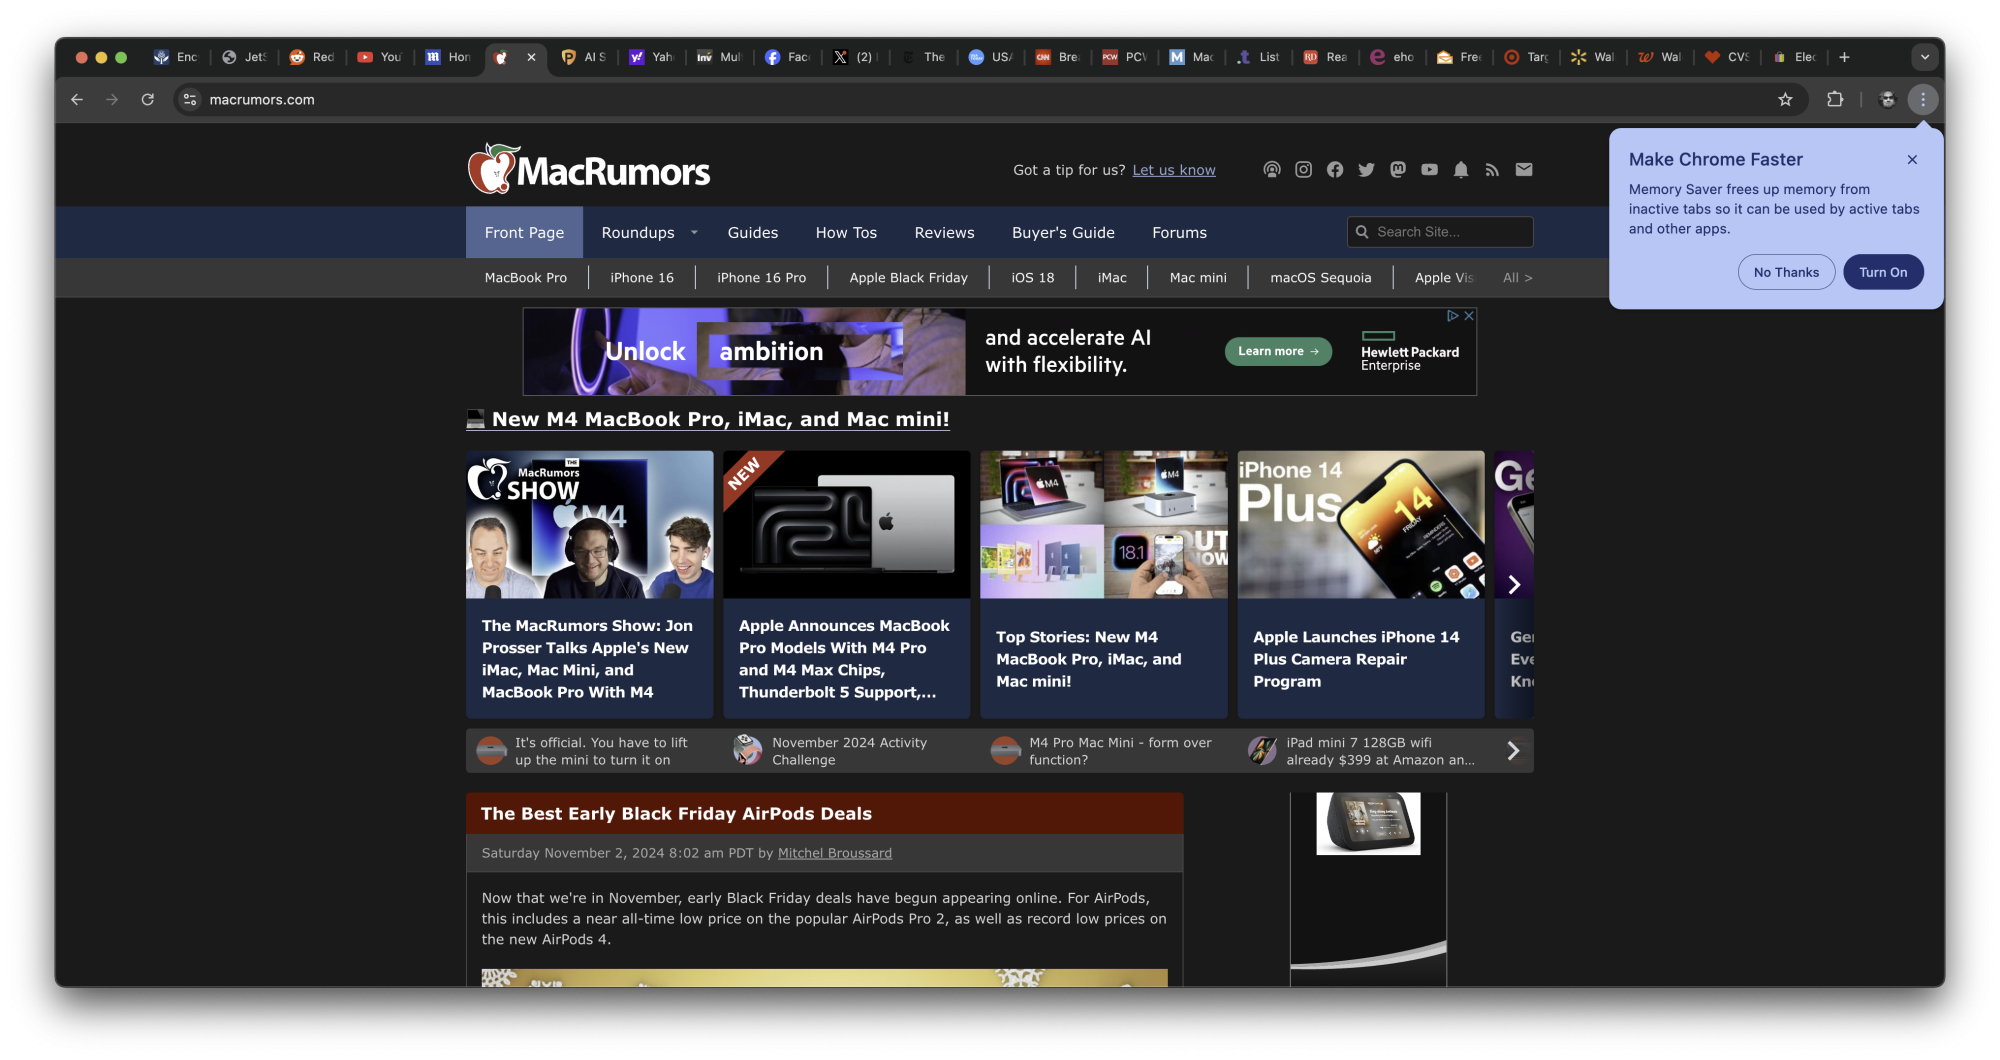Open the How Tos nav item

pos(846,232)
